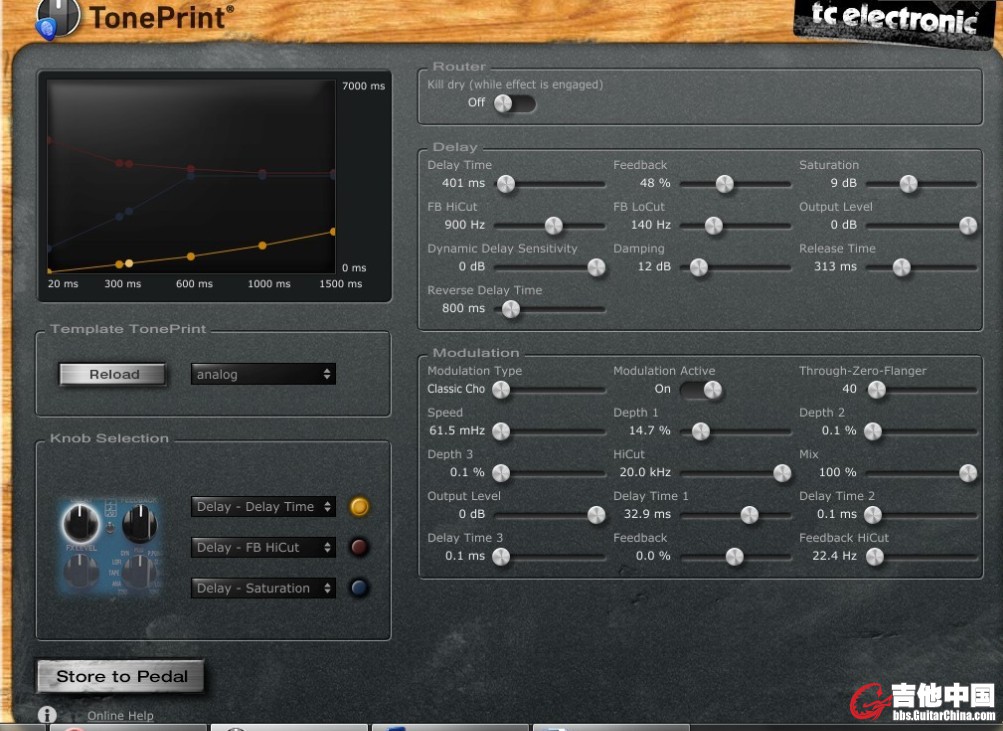1003x731 pixels.
Task: Click the 401 ms Delay Time value
Action: pos(464,183)
